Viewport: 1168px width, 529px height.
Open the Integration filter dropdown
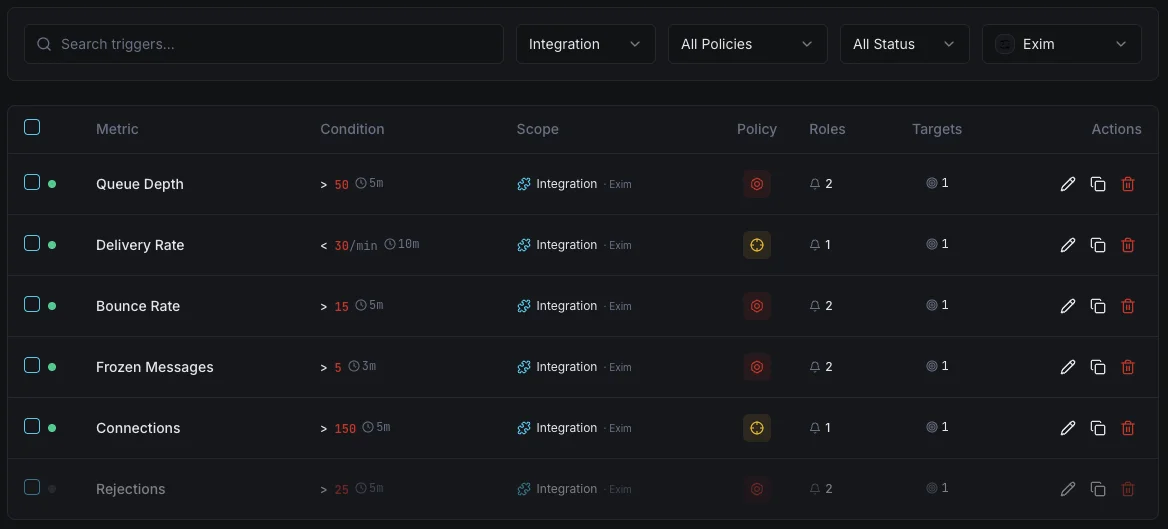coord(585,44)
